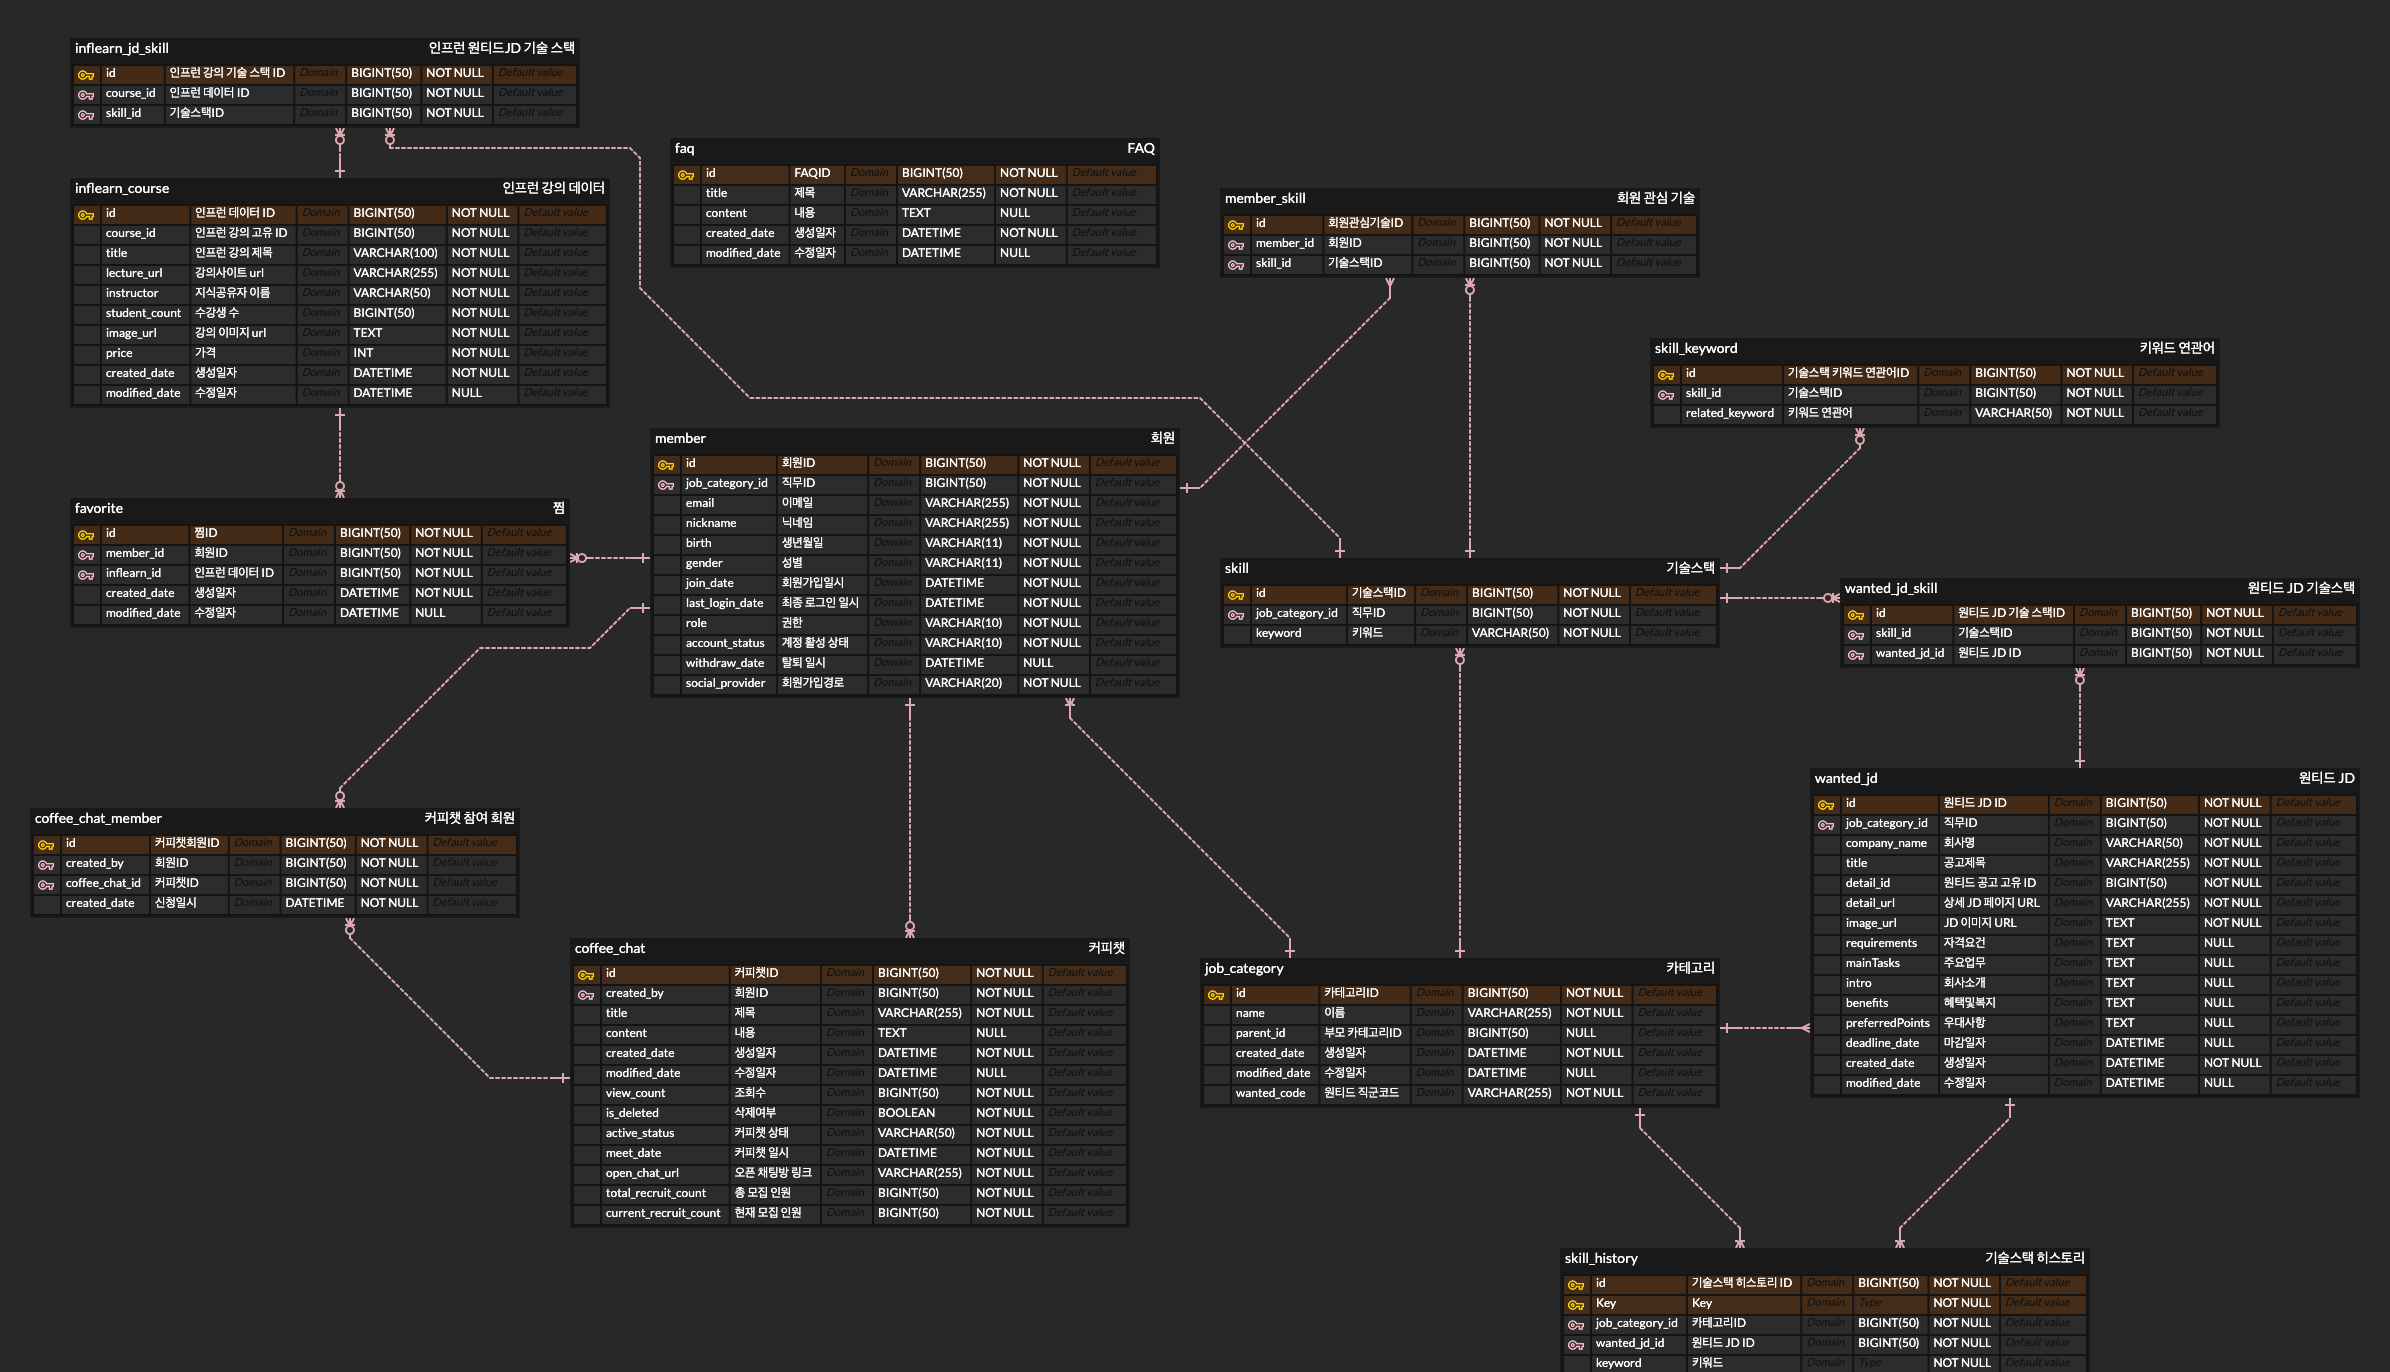This screenshot has width=2390, height=1372.
Task: Click Default value field of faq content row
Action: (x=1111, y=213)
